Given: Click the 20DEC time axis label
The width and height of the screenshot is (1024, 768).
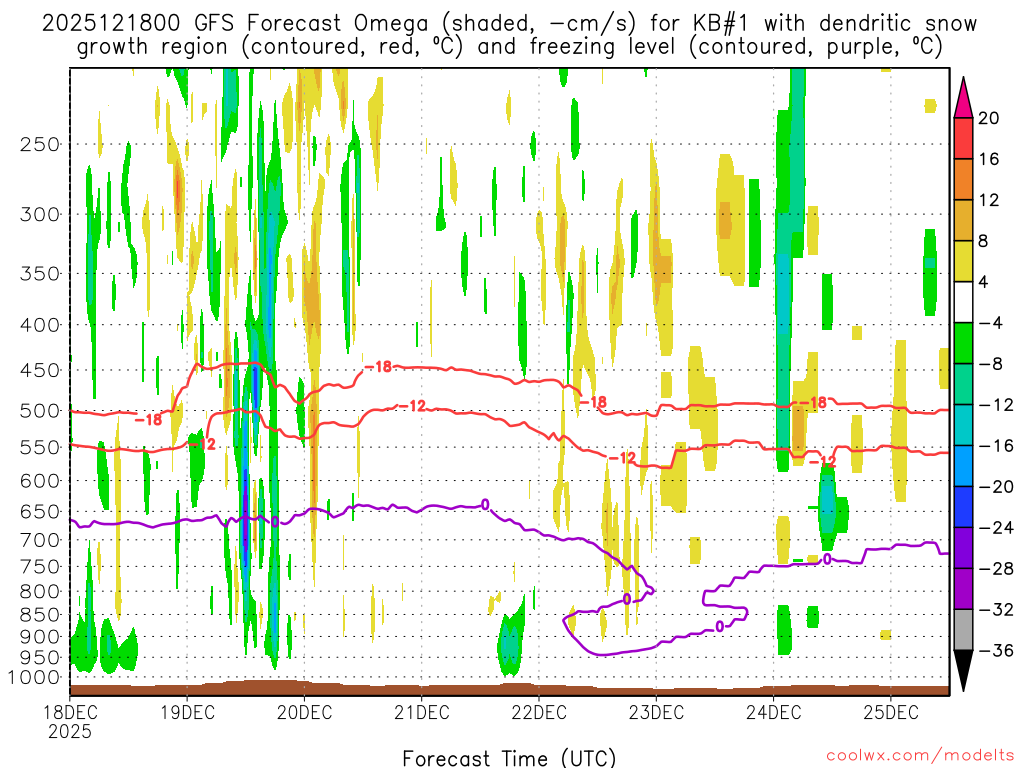Looking at the screenshot, I should 304,712.
